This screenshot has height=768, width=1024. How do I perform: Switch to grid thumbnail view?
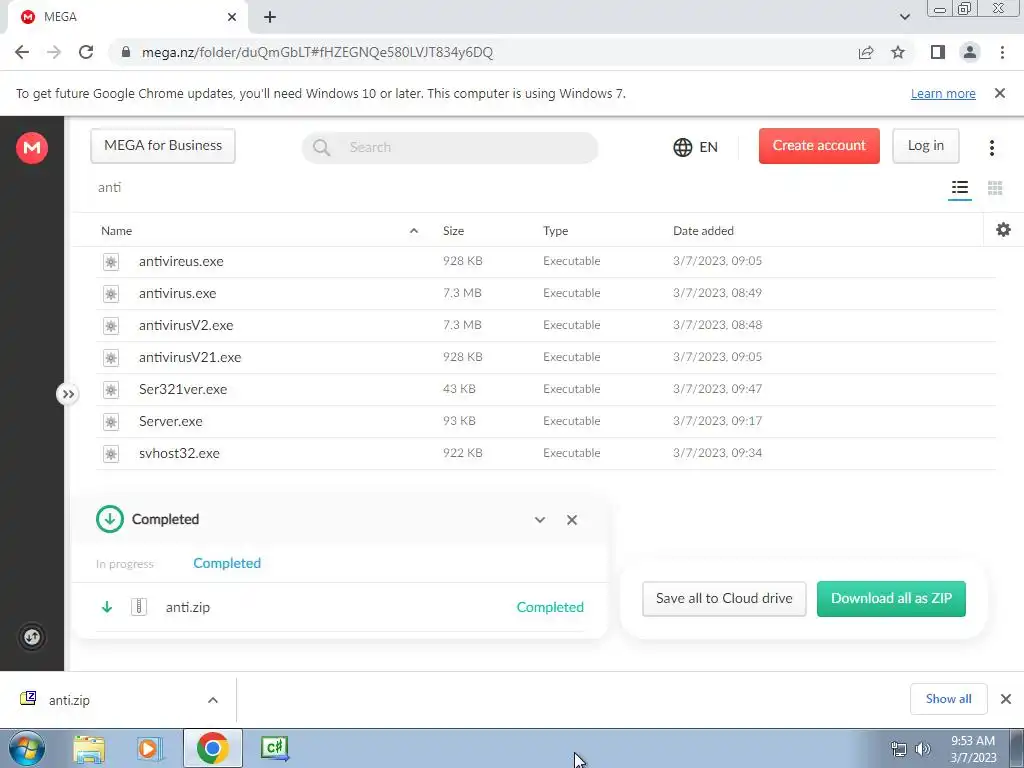click(995, 188)
